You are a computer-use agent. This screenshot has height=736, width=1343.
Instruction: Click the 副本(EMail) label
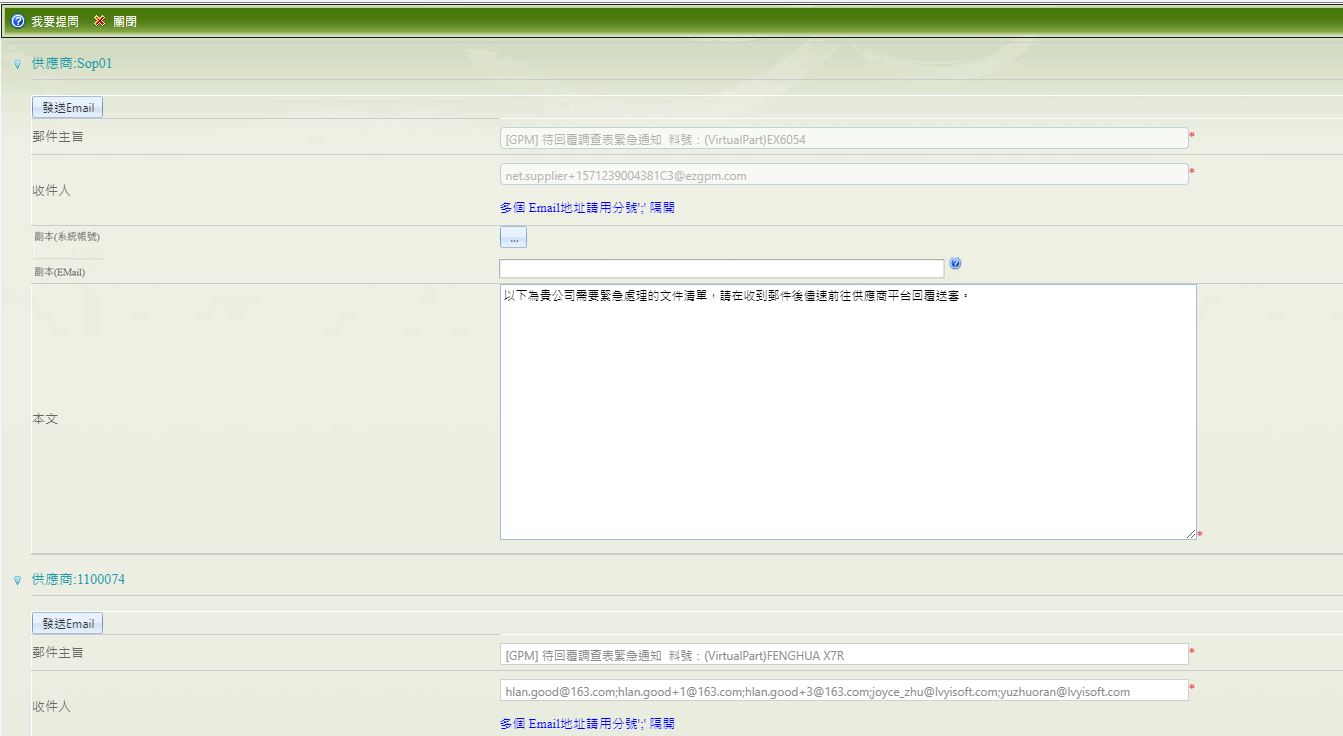pyautogui.click(x=59, y=271)
